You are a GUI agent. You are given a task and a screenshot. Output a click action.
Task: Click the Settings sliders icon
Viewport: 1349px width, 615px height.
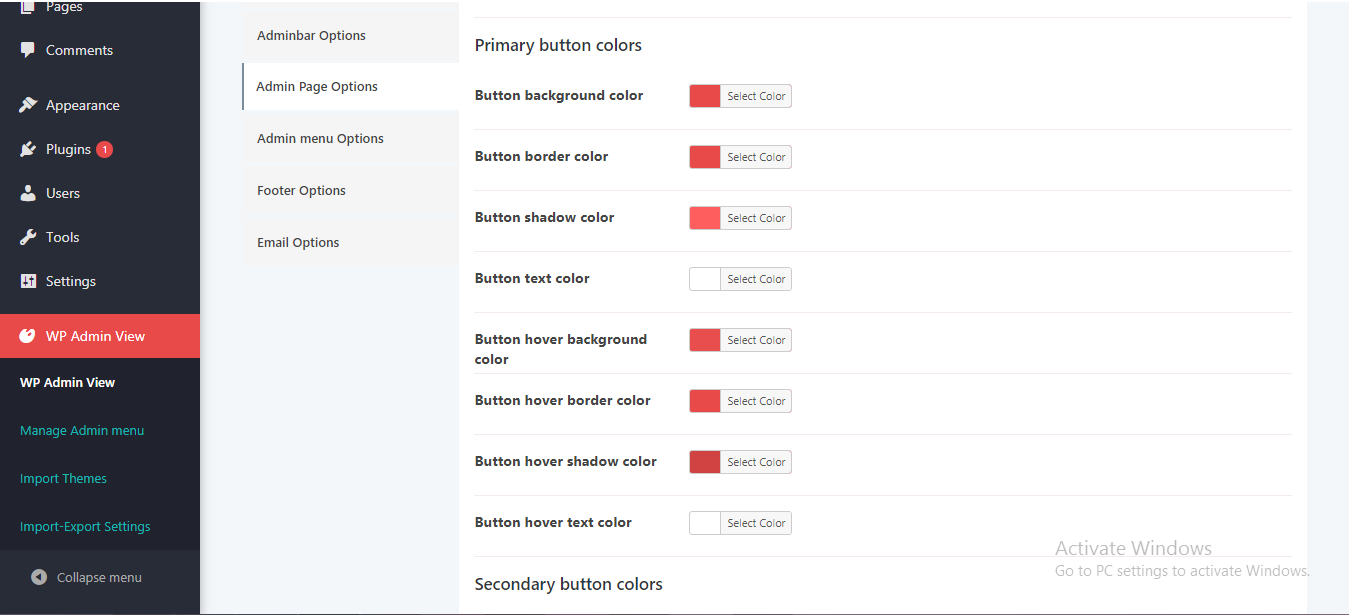(28, 281)
